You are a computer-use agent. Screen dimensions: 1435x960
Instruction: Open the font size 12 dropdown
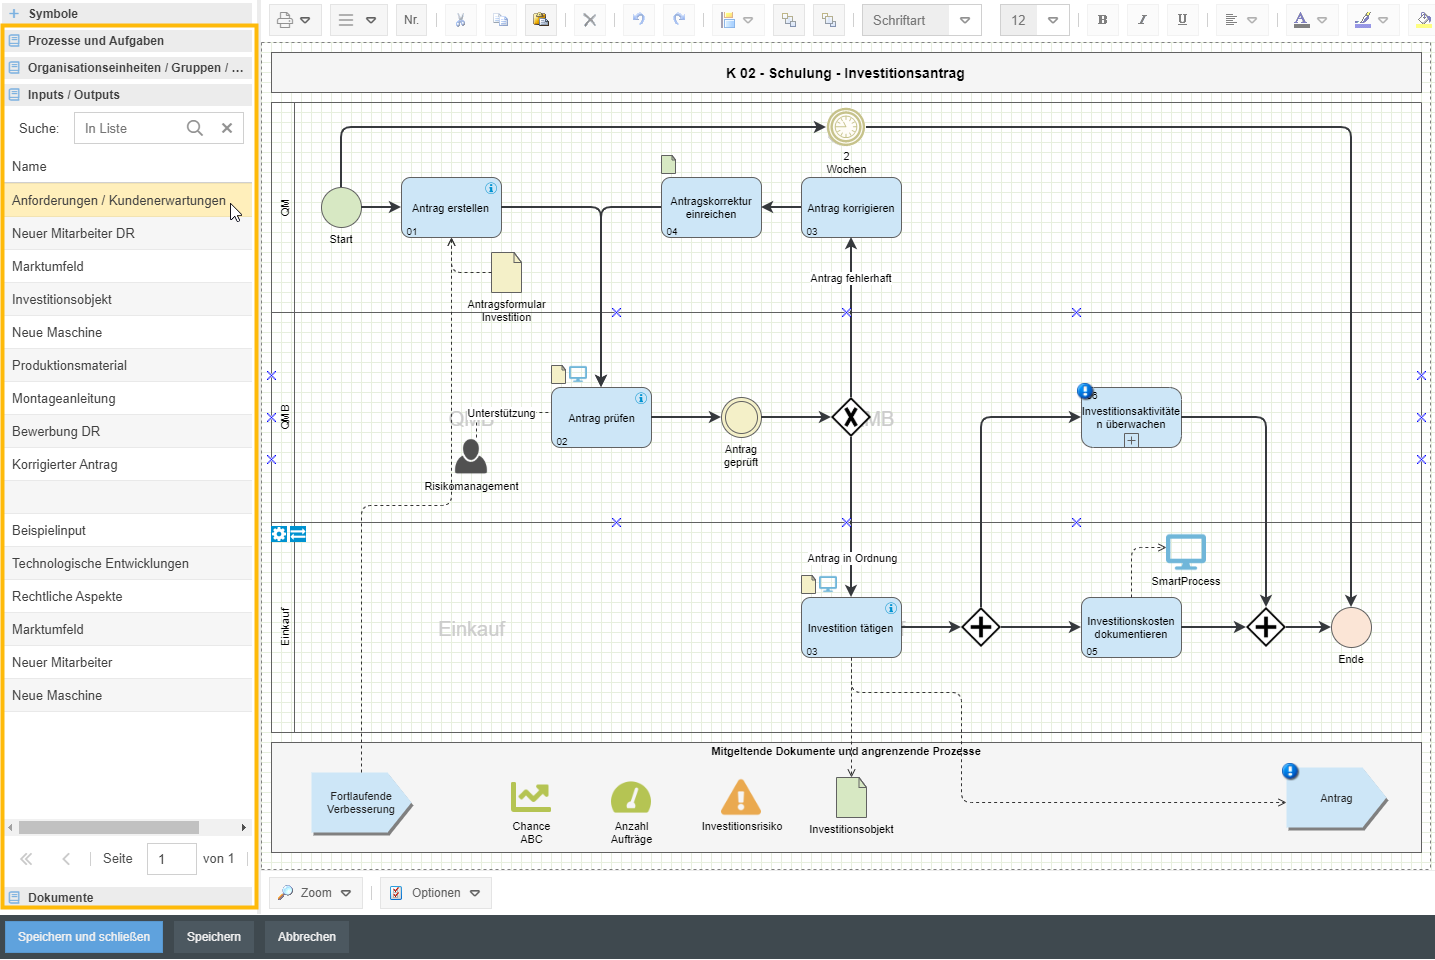pos(1052,20)
